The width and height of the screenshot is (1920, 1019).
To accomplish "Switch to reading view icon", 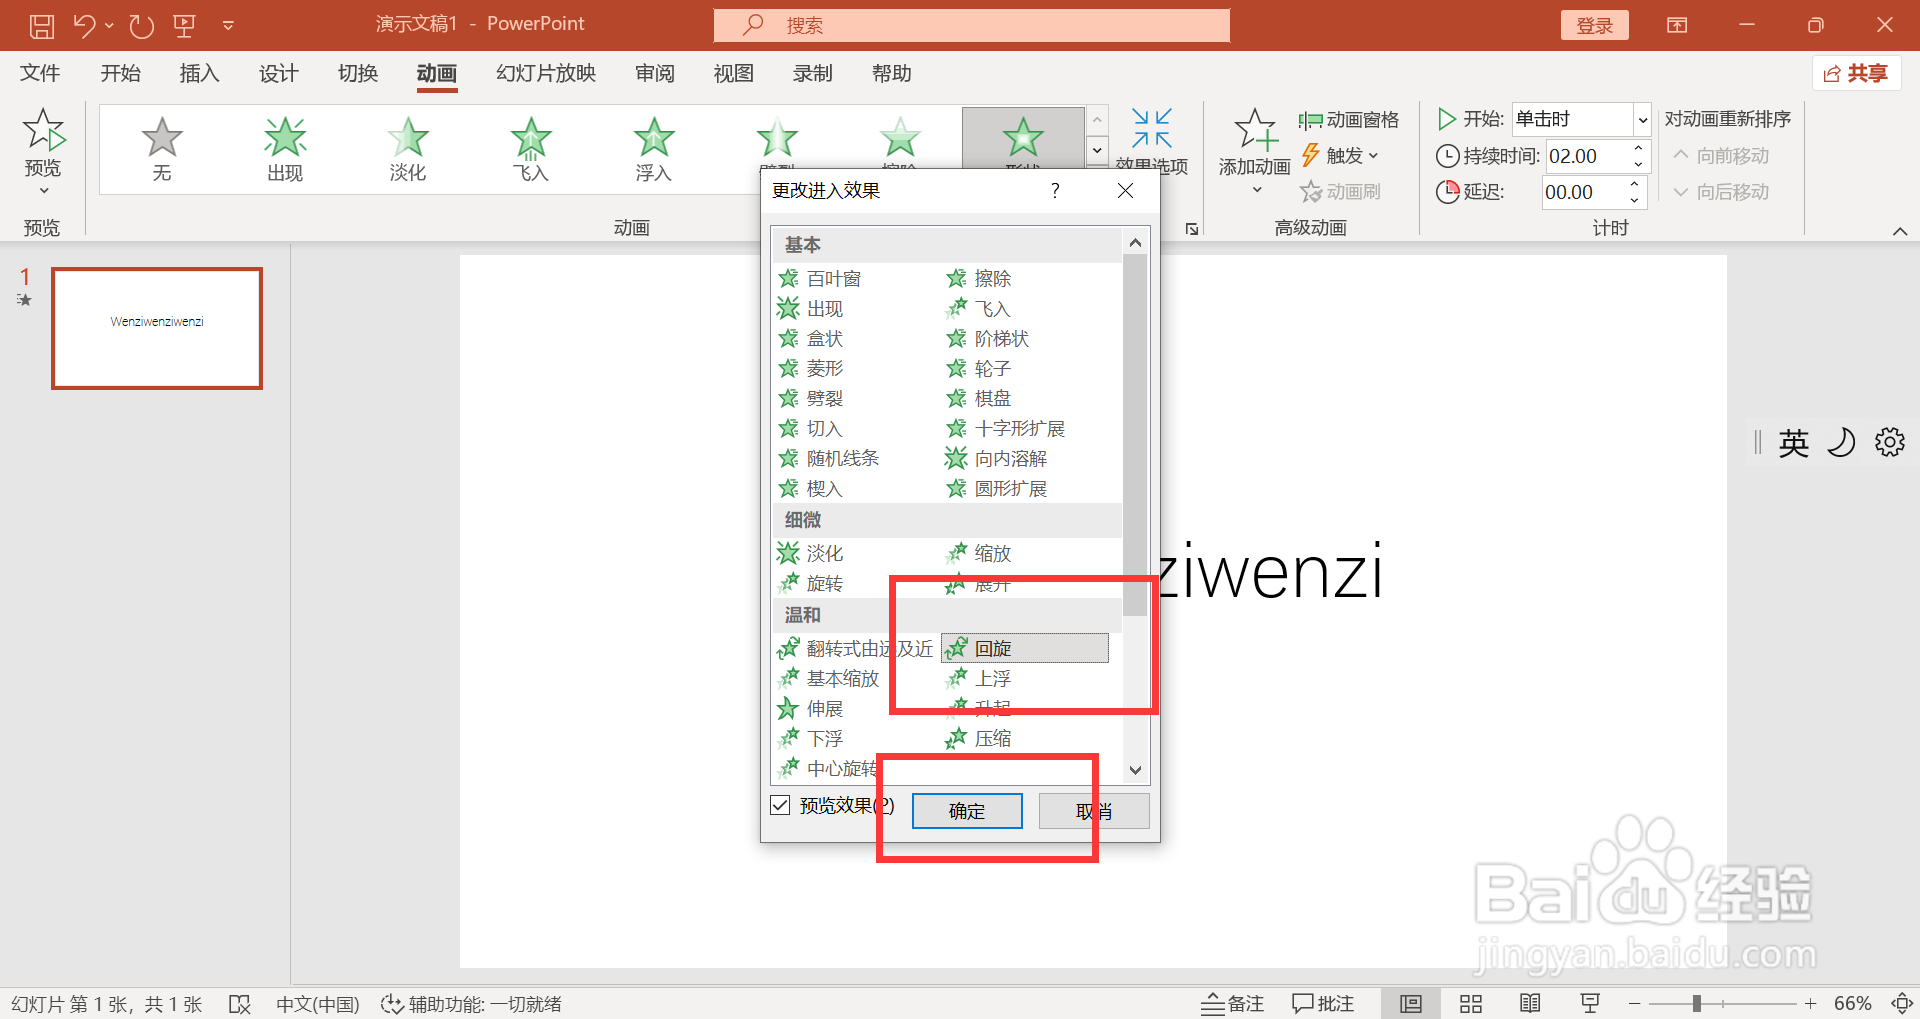I will [x=1530, y=1004].
